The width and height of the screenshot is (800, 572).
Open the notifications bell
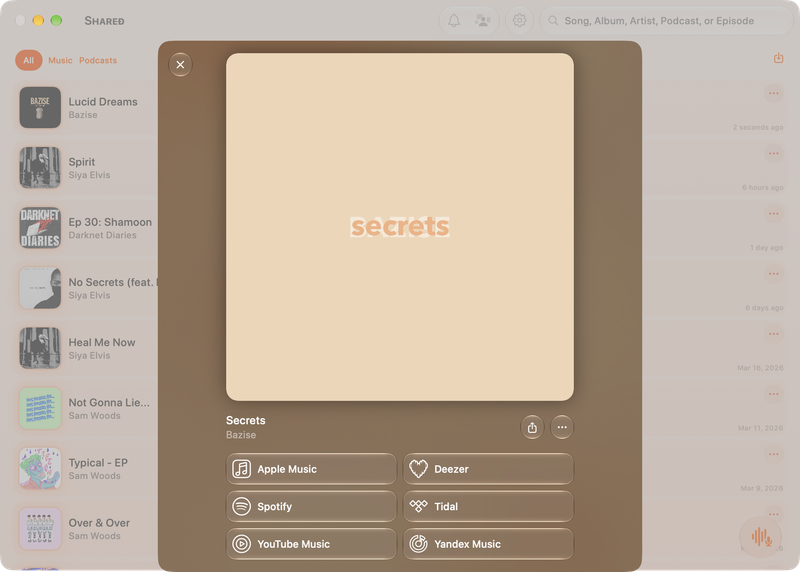(x=454, y=20)
